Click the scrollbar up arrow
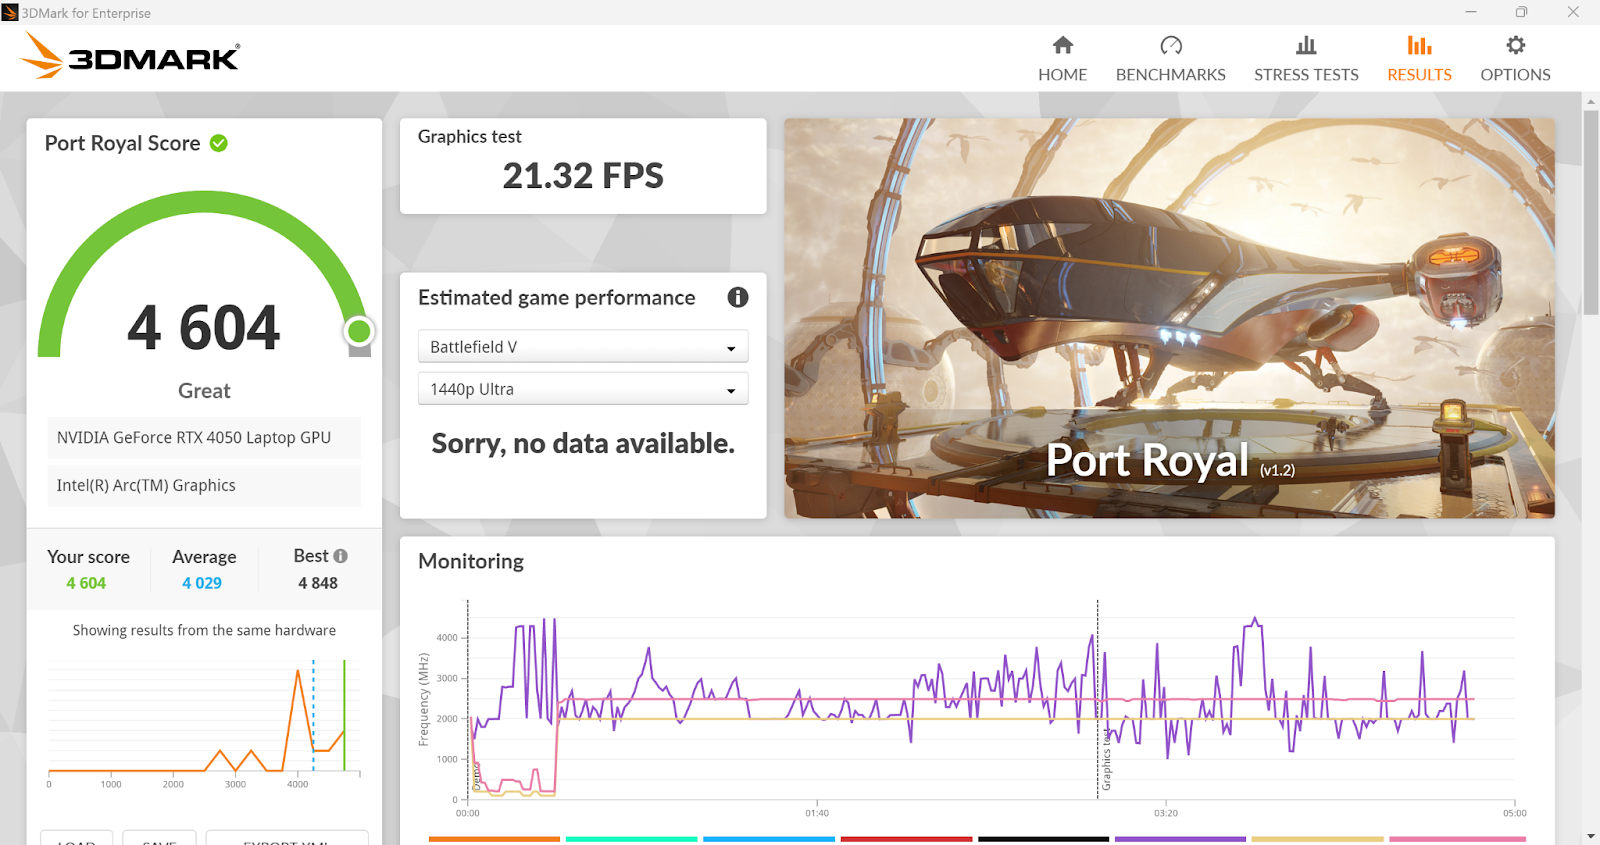 tap(1590, 101)
